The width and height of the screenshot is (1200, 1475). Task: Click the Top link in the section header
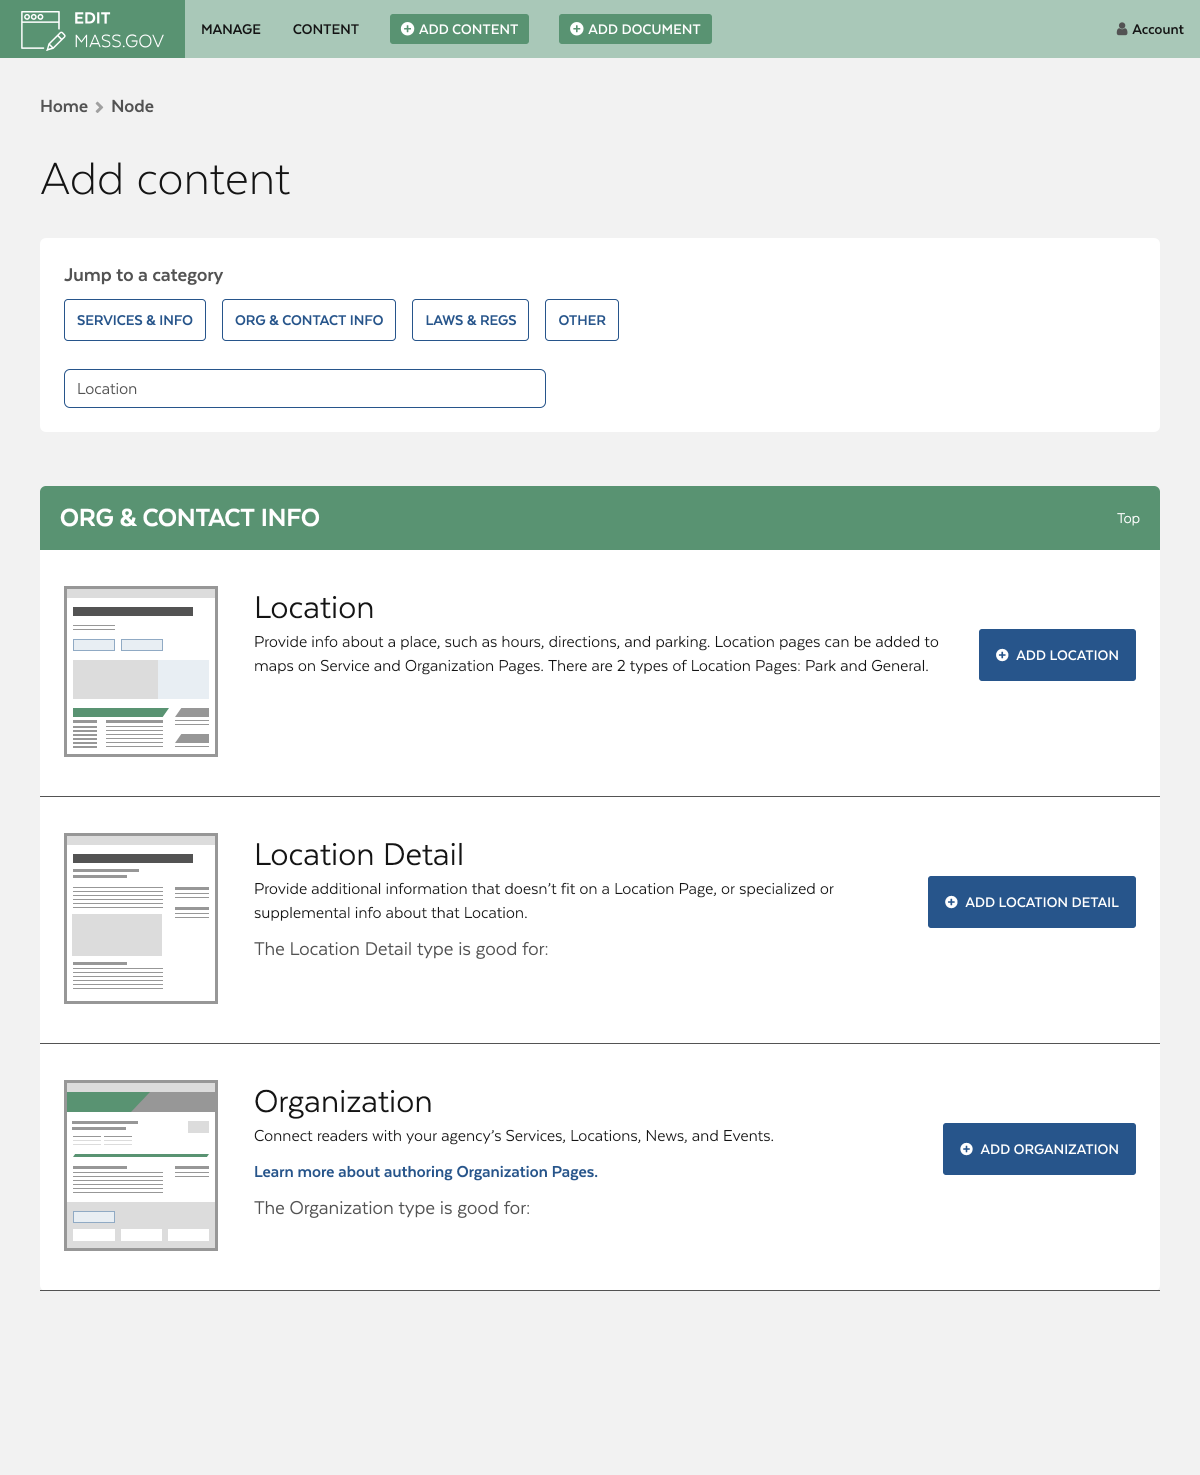tap(1128, 518)
